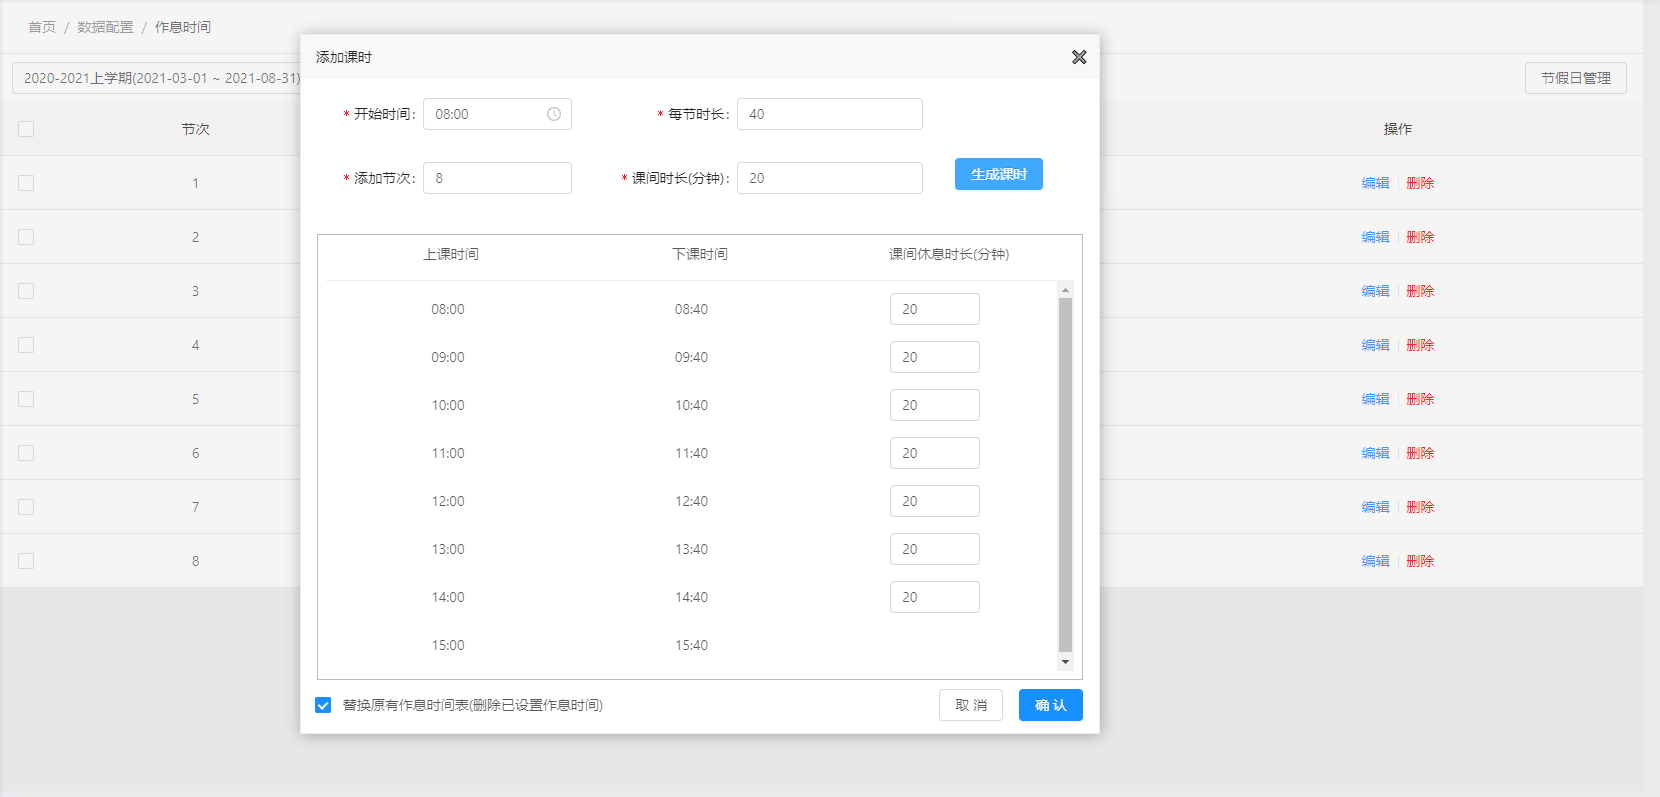Image resolution: width=1660 pixels, height=797 pixels.
Task: Click the 操作 column header
Action: point(1398,129)
